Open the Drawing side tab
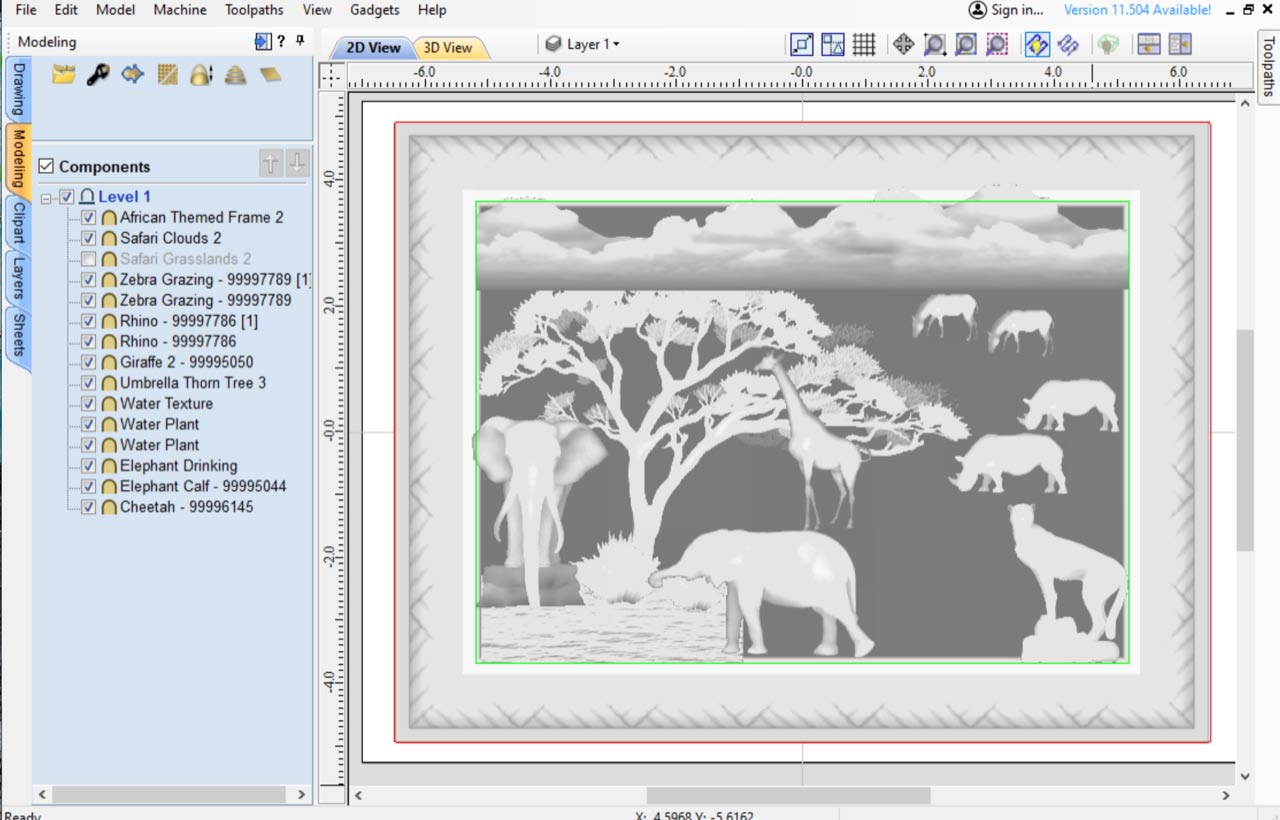Viewport: 1280px width, 820px height. pos(18,90)
